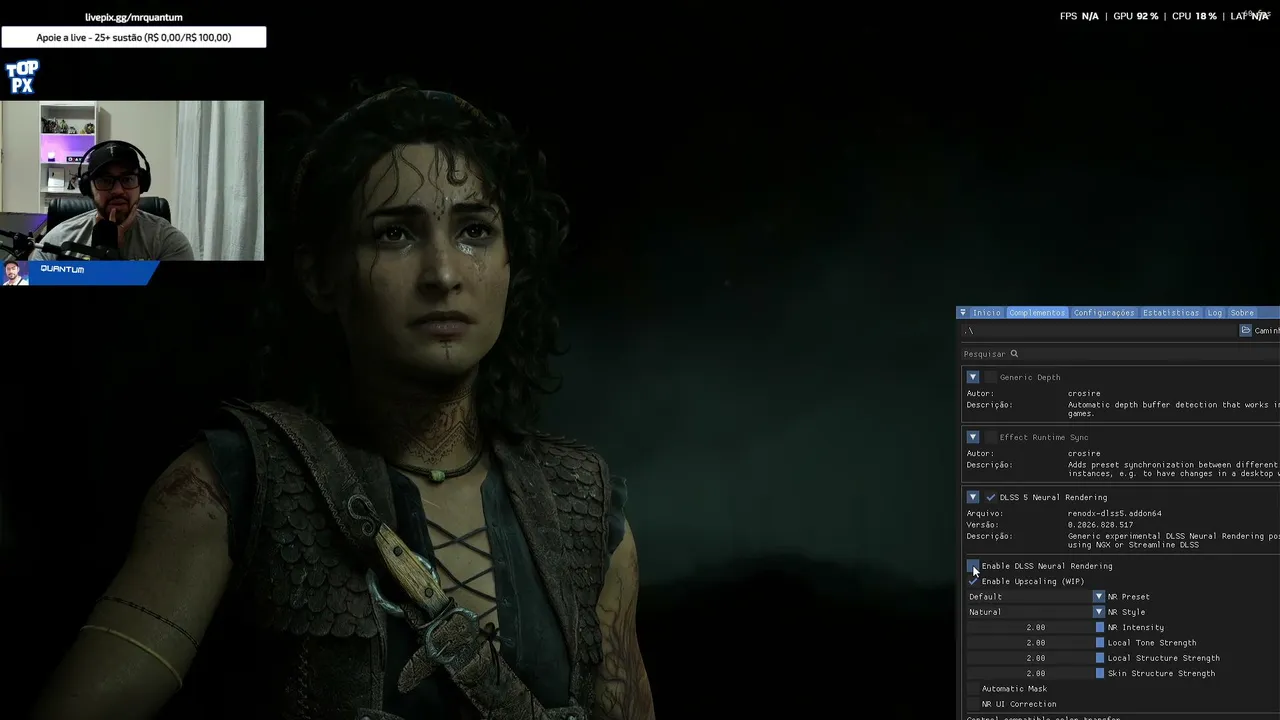Disable the DLSS 5 Neural Rendering addon checkbox
Viewport: 1280px width, 720px height.
[991, 497]
